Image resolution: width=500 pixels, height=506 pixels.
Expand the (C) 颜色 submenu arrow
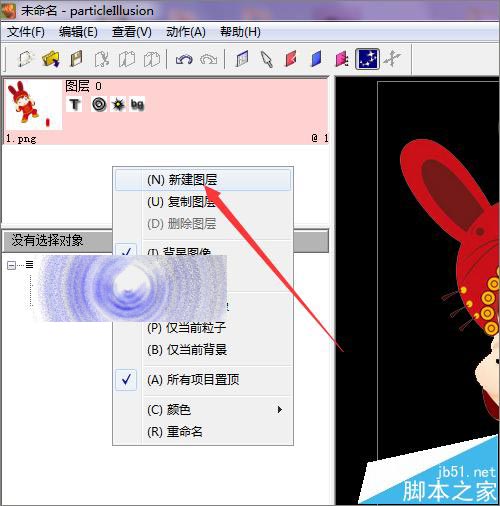click(280, 409)
